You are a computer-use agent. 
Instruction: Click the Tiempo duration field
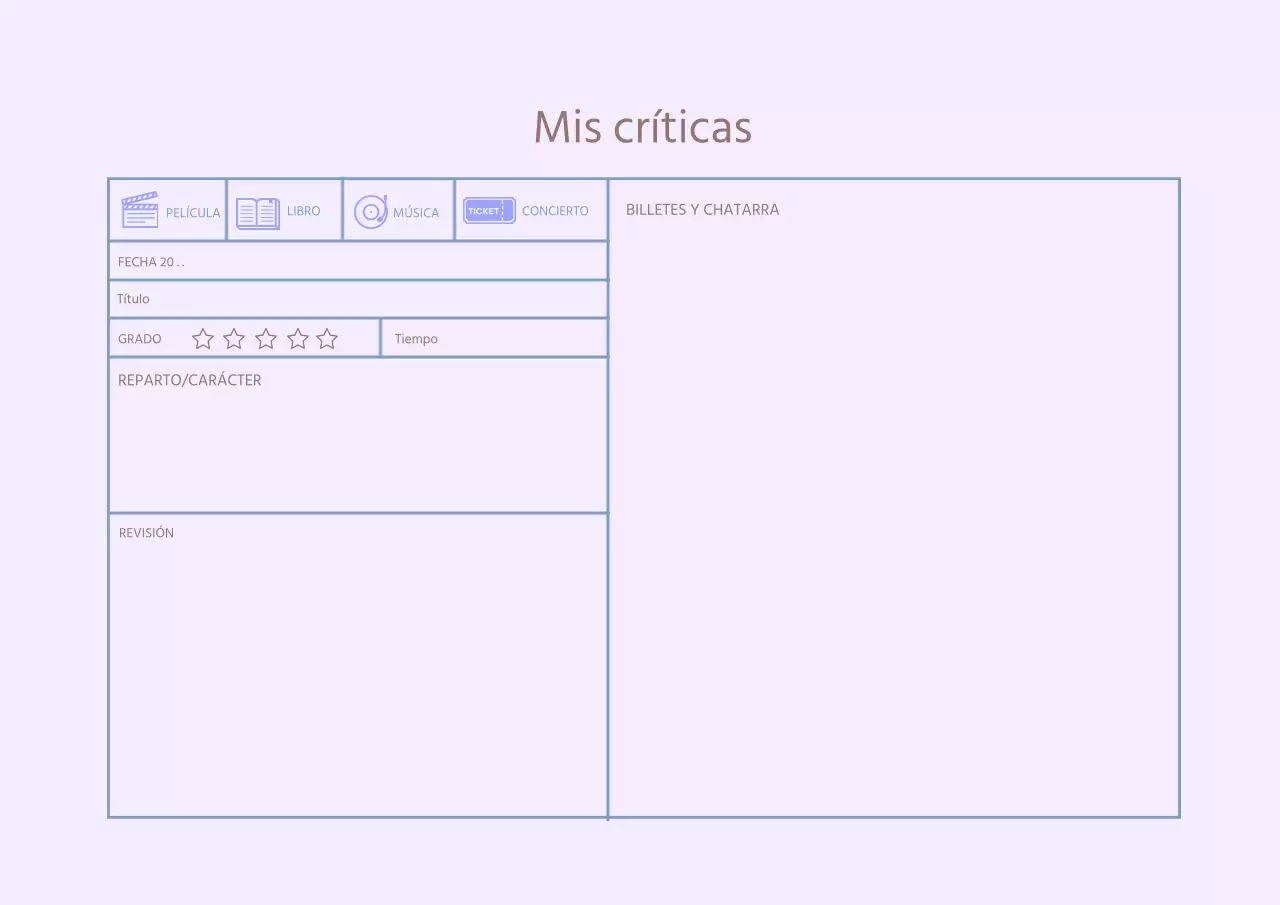coord(494,338)
